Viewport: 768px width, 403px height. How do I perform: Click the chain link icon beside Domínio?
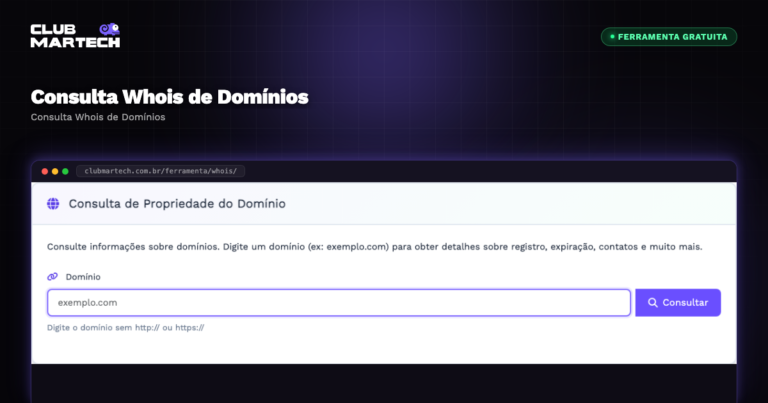(52, 277)
